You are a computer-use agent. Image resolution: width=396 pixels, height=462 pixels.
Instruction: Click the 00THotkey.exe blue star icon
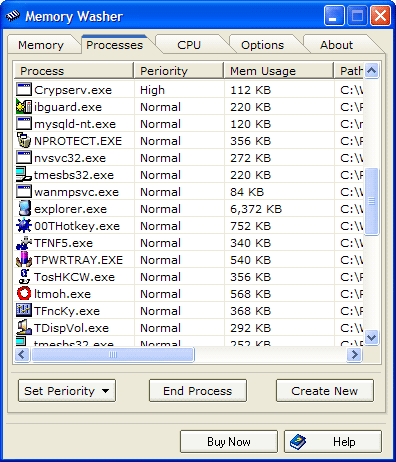tap(24, 226)
